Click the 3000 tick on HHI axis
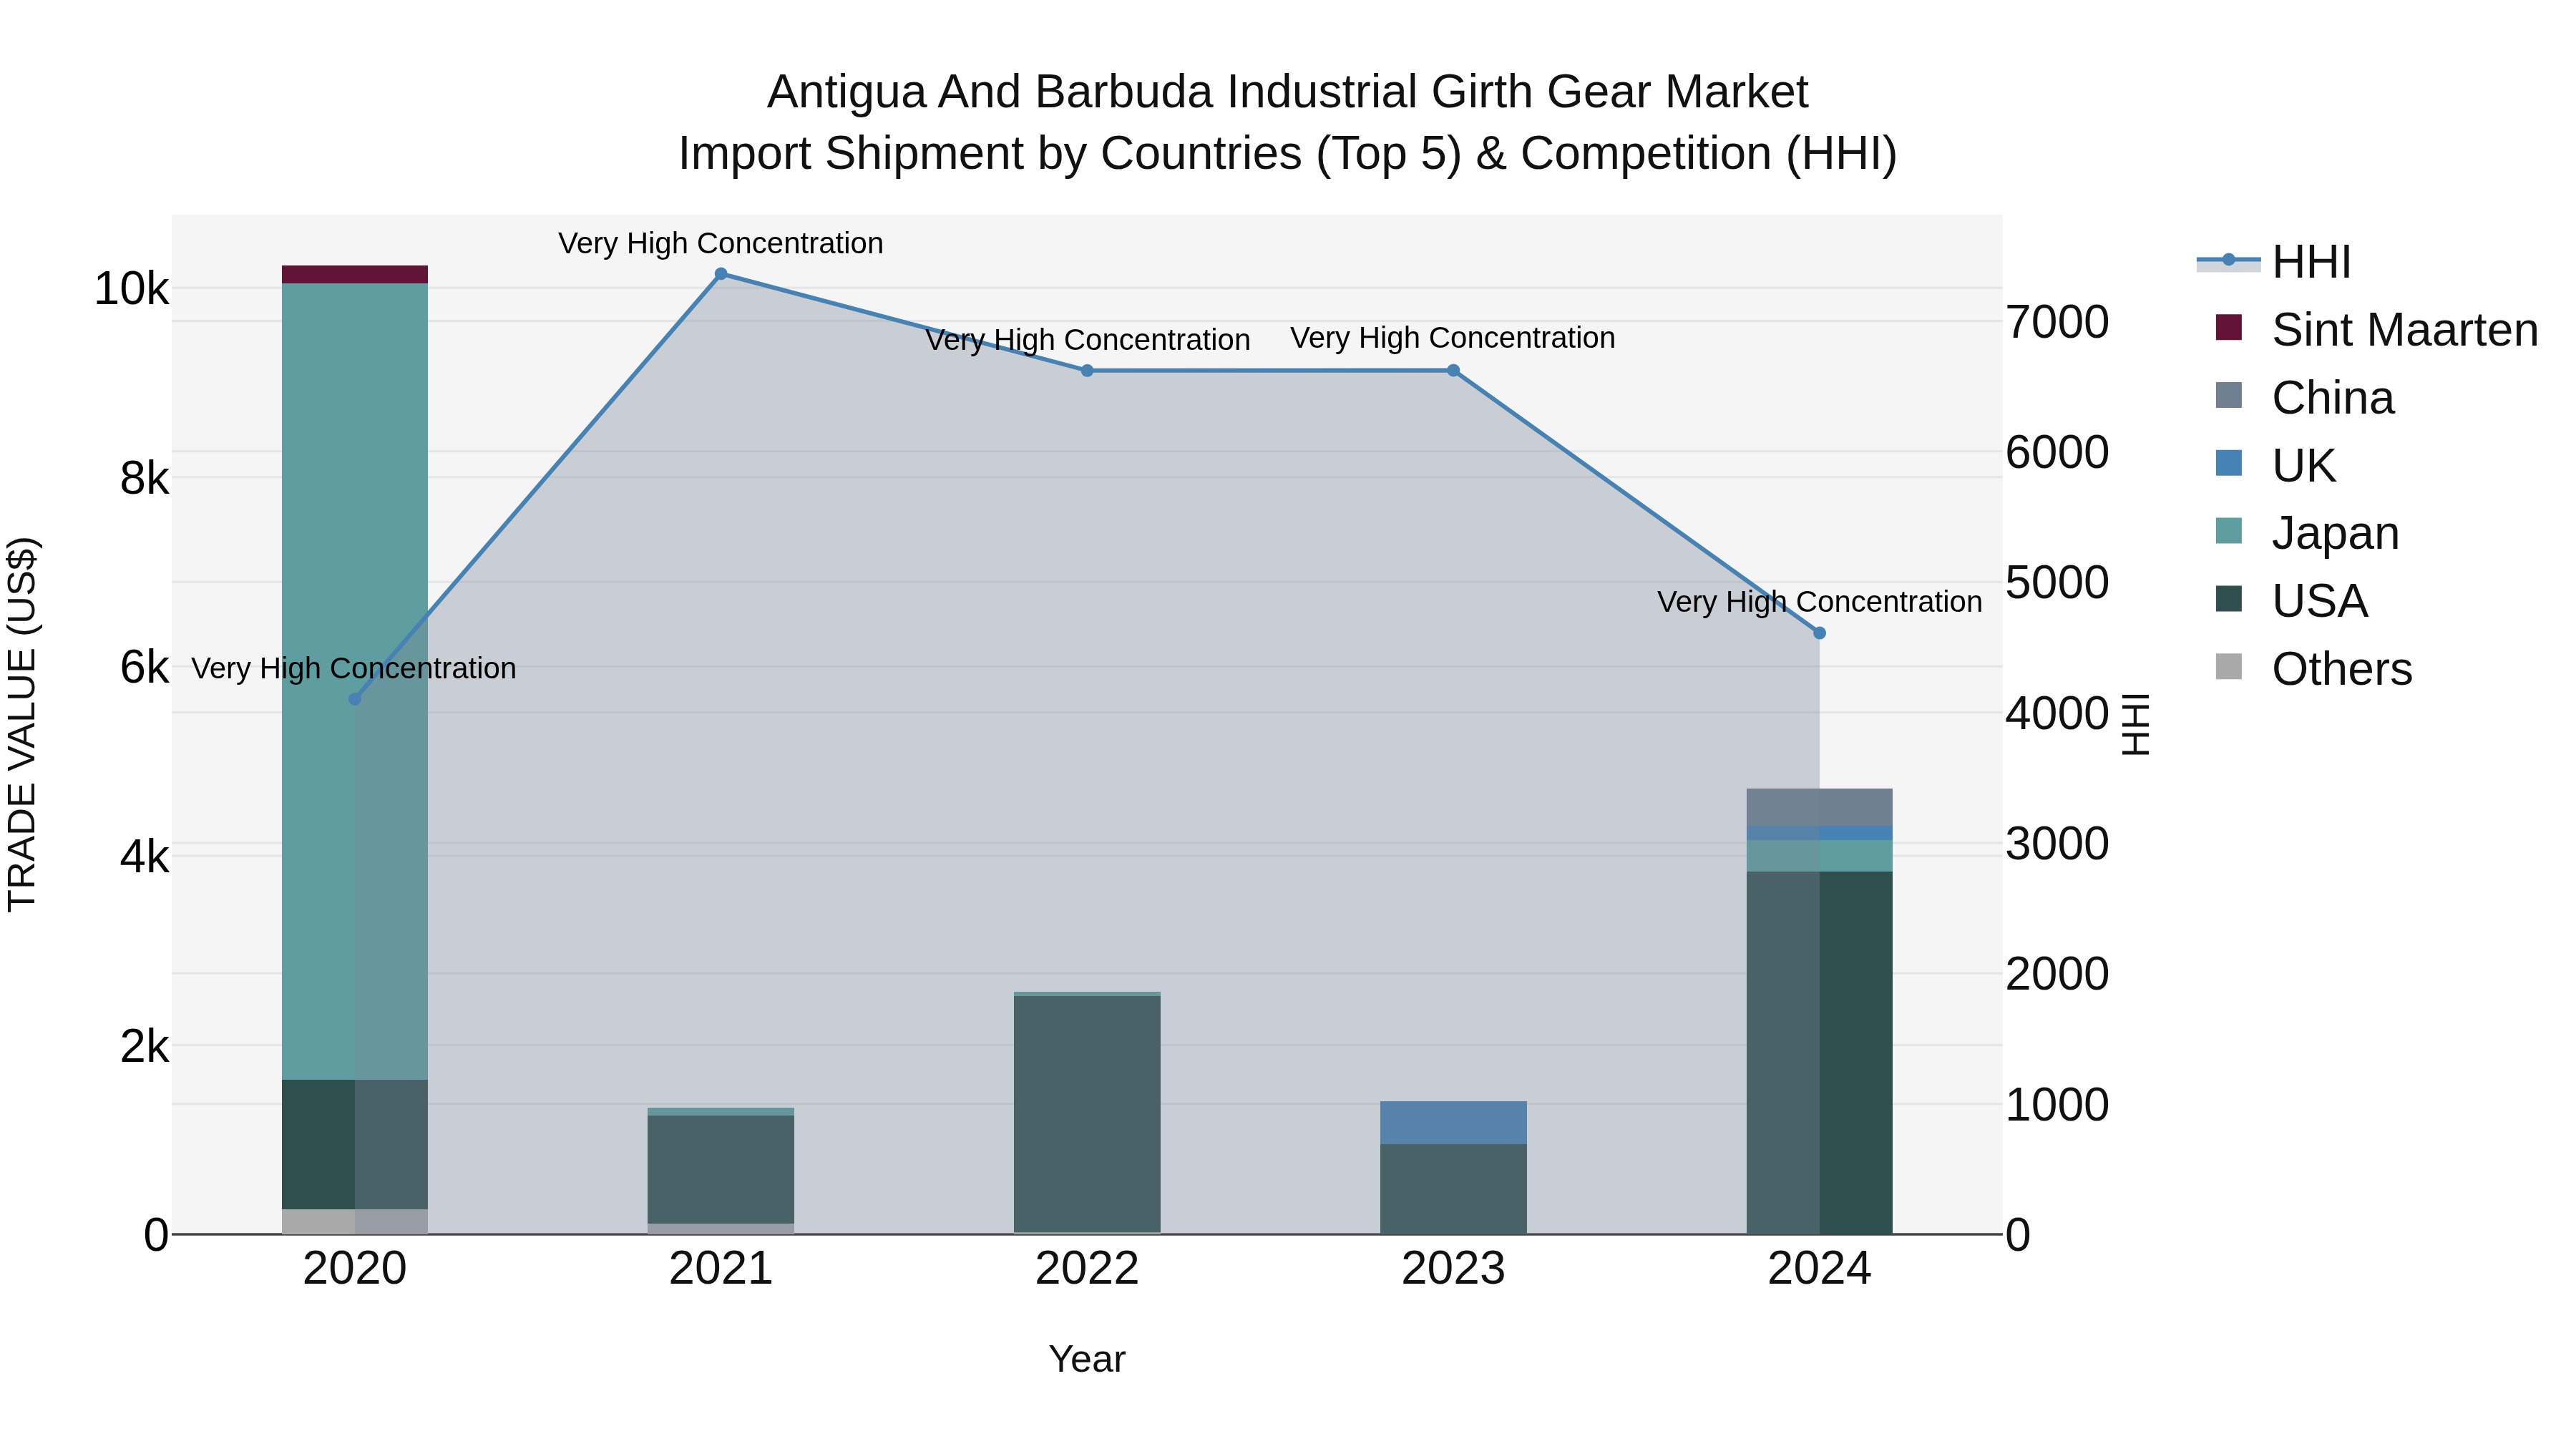 click(2058, 844)
